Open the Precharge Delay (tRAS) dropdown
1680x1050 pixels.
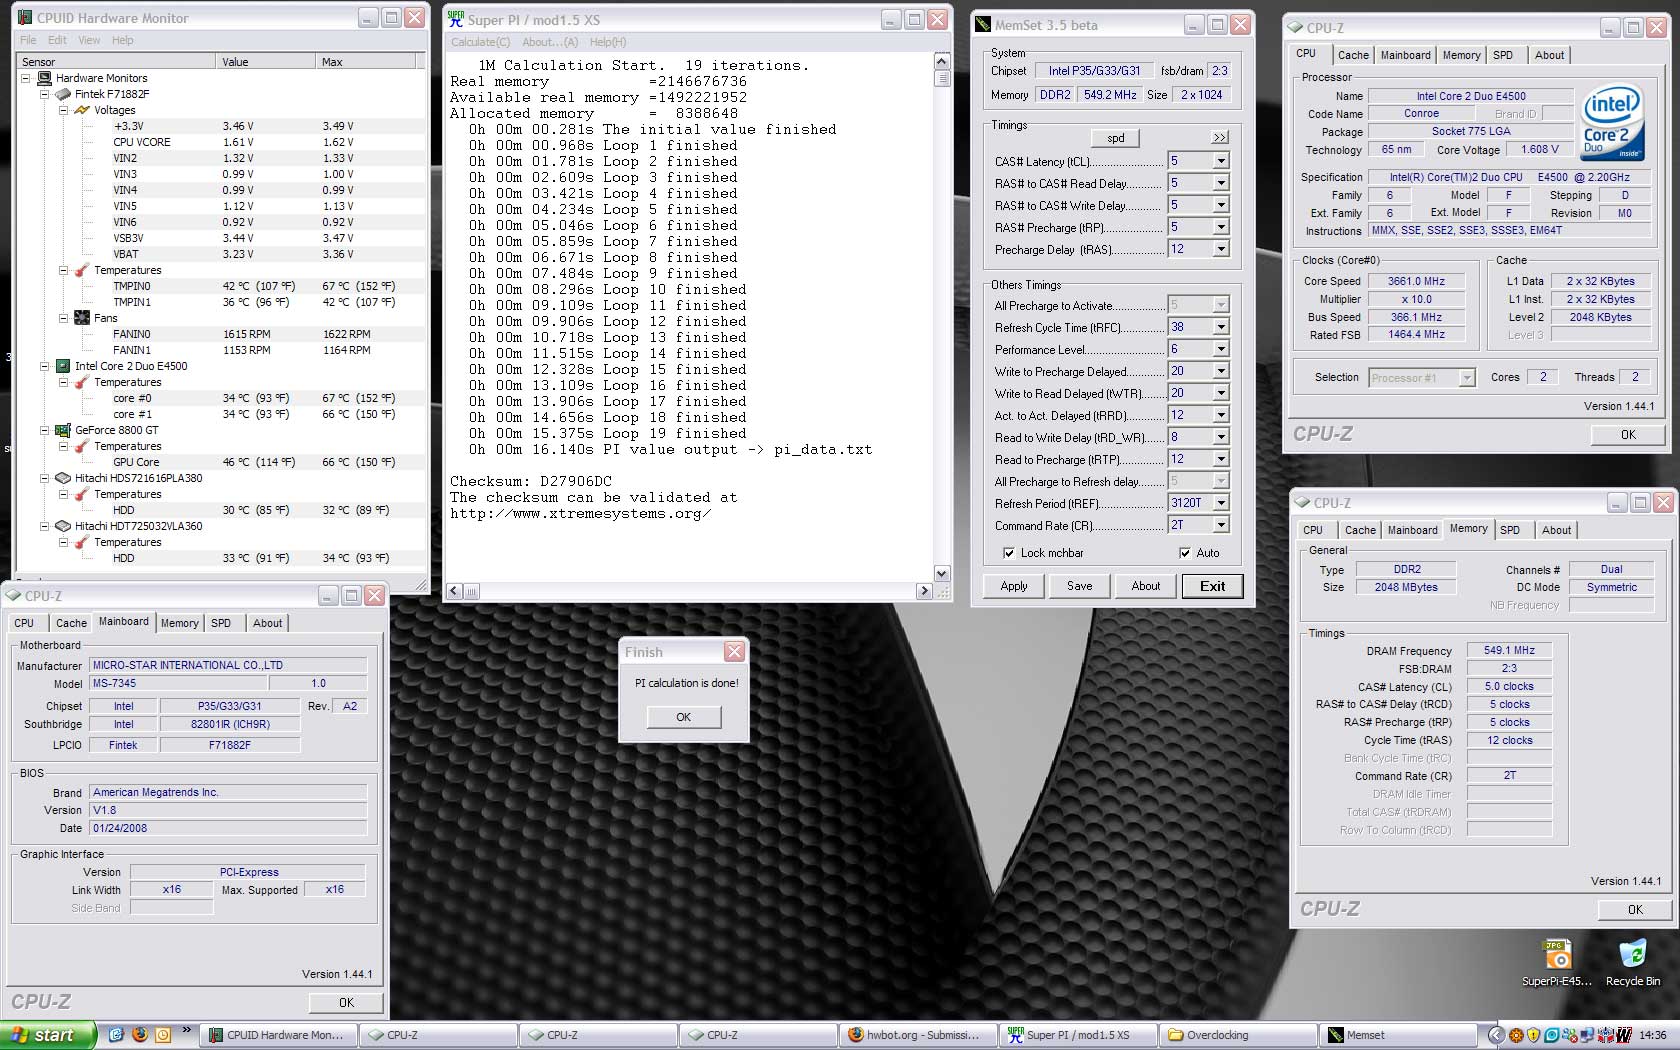(1221, 249)
